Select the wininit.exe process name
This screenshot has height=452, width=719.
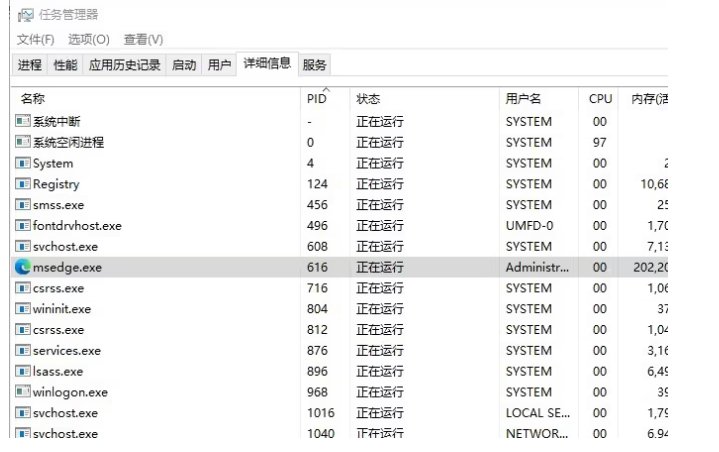coord(61,309)
